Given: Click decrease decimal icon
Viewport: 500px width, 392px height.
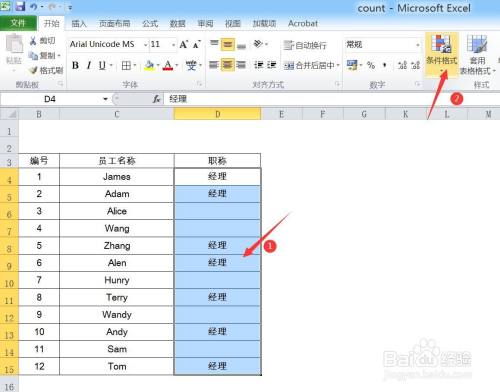Looking at the screenshot, I should tap(415, 65).
